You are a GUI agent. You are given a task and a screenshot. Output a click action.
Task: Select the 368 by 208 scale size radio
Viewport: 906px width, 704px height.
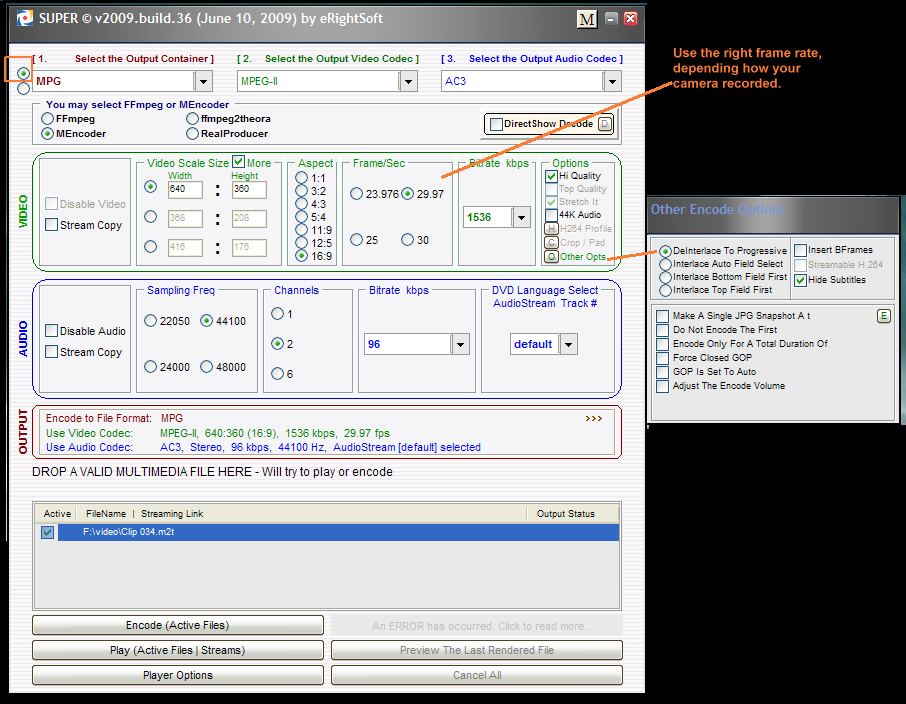[151, 217]
